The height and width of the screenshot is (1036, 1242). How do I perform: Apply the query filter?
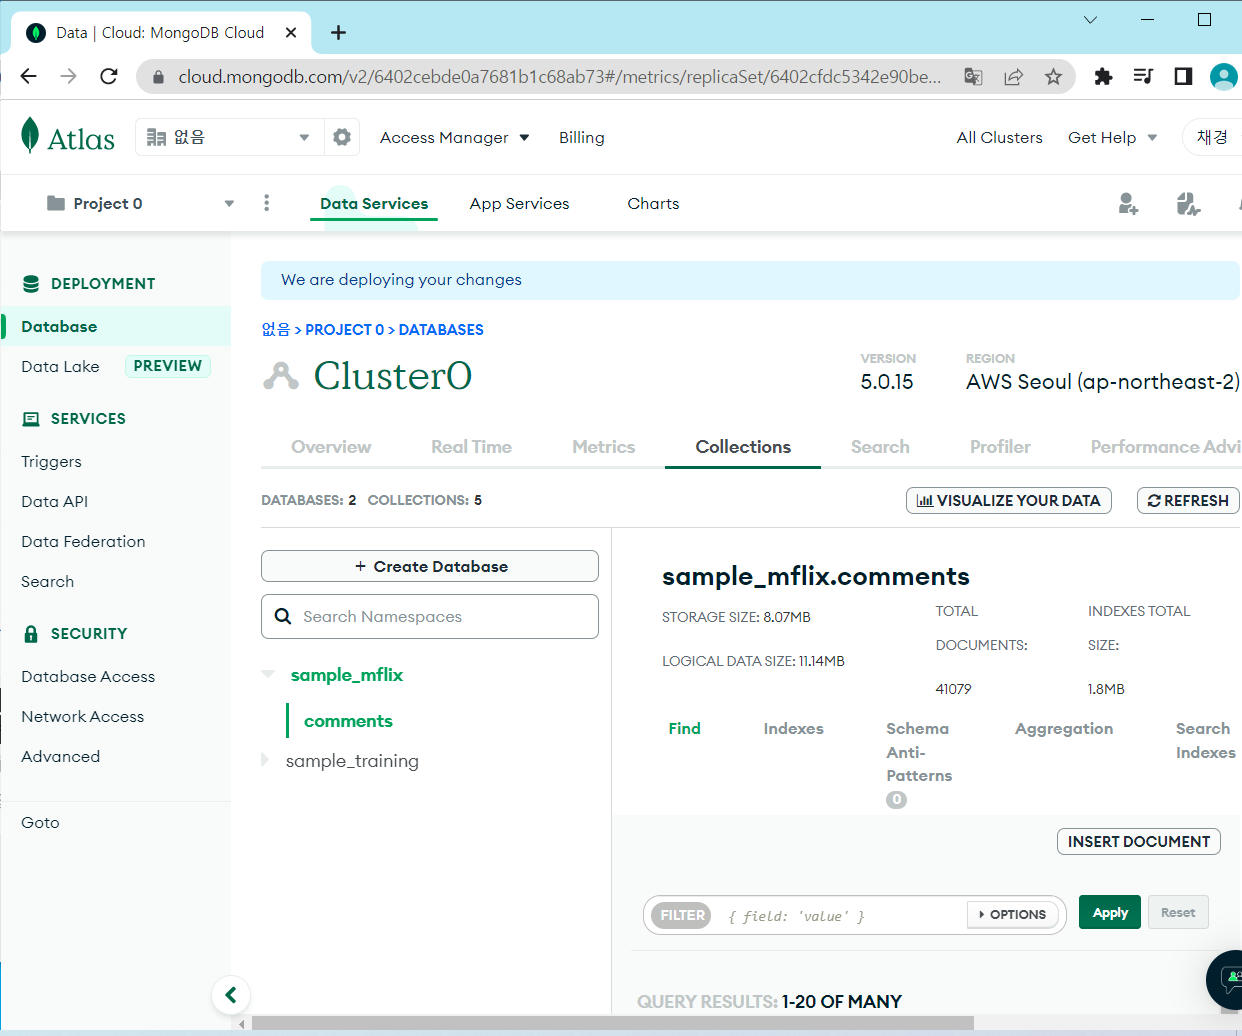[1110, 913]
